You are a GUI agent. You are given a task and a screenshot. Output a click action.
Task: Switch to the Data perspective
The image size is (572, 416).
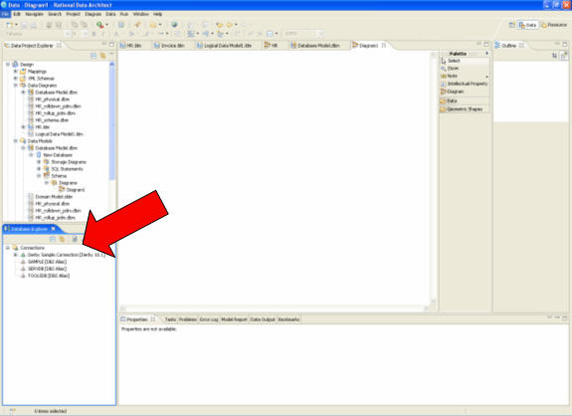527,25
